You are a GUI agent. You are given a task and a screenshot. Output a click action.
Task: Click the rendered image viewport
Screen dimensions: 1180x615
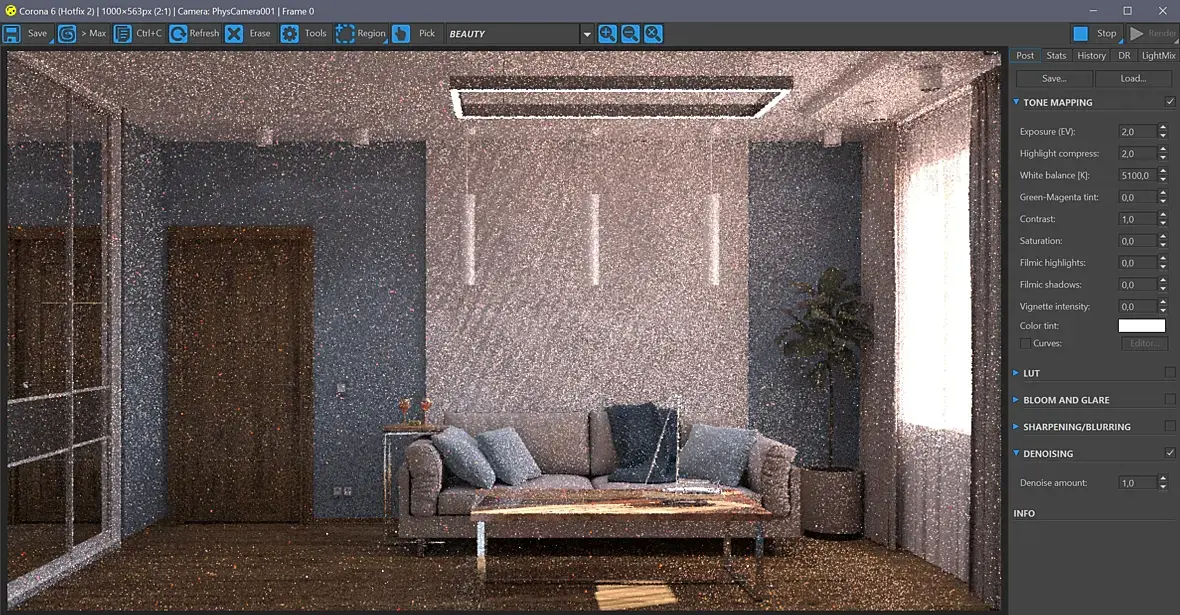(504, 330)
